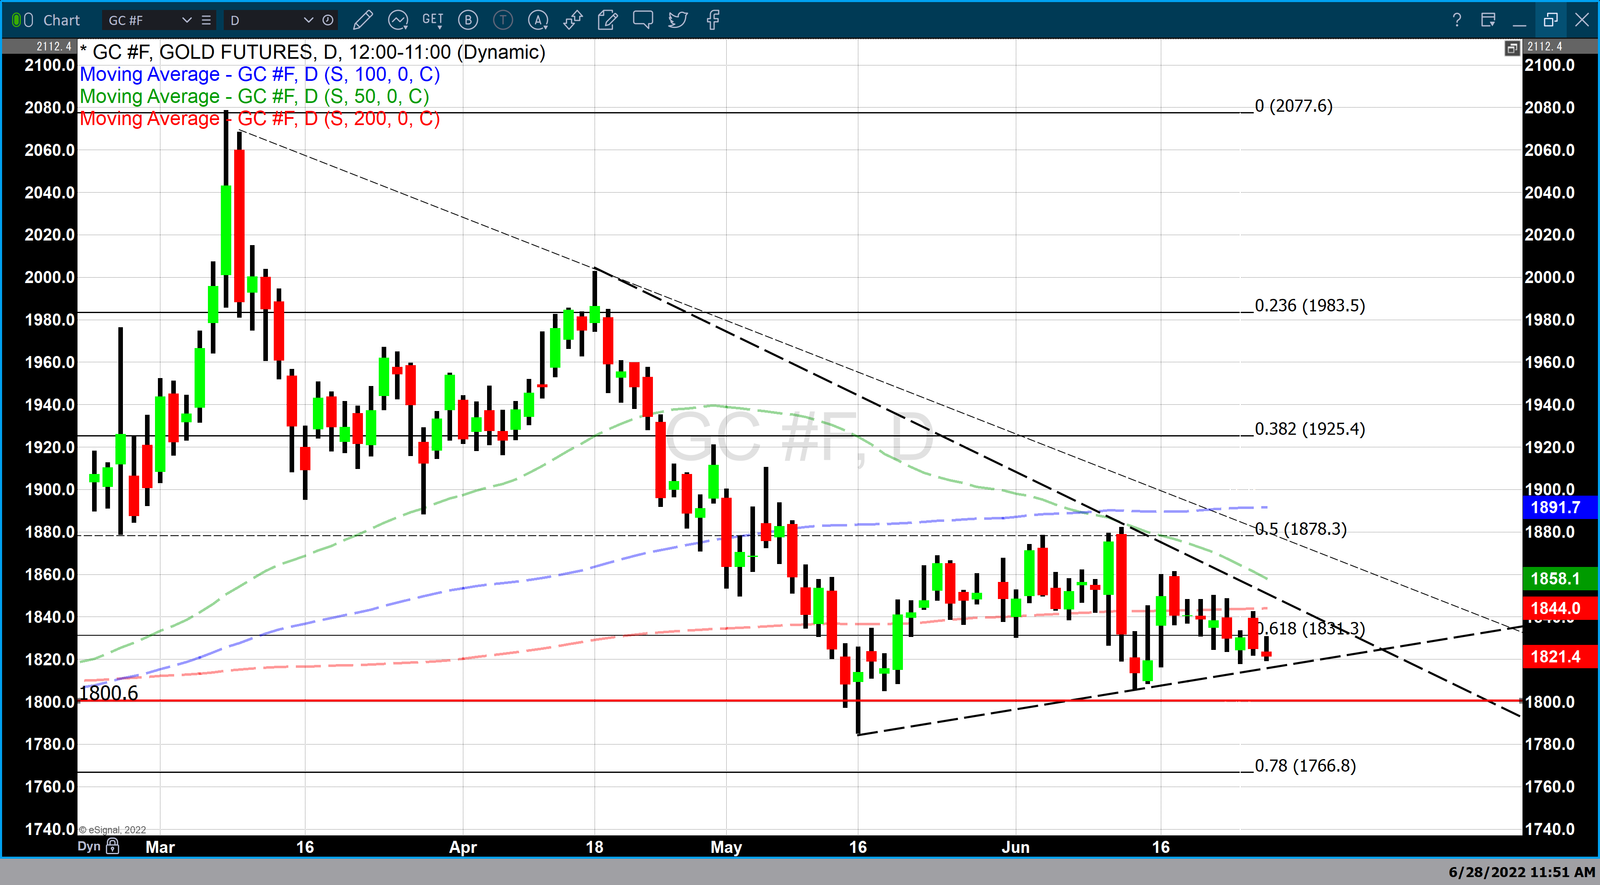The width and height of the screenshot is (1600, 885).
Task: Click the edit note icon
Action: pyautogui.click(x=608, y=20)
